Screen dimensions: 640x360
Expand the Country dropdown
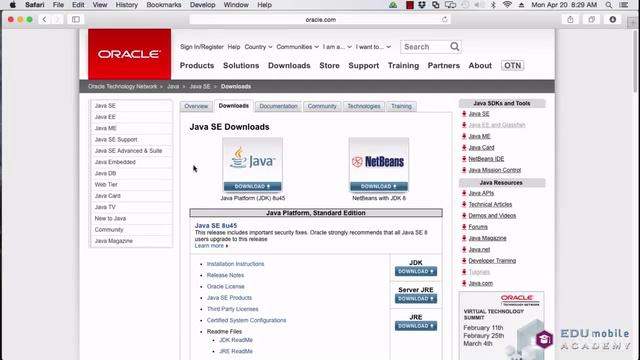[x=258, y=47]
